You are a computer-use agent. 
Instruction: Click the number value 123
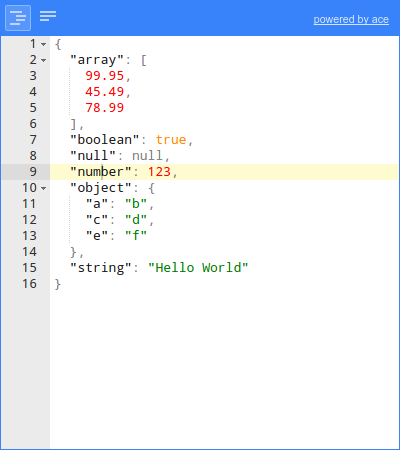pyautogui.click(x=159, y=172)
